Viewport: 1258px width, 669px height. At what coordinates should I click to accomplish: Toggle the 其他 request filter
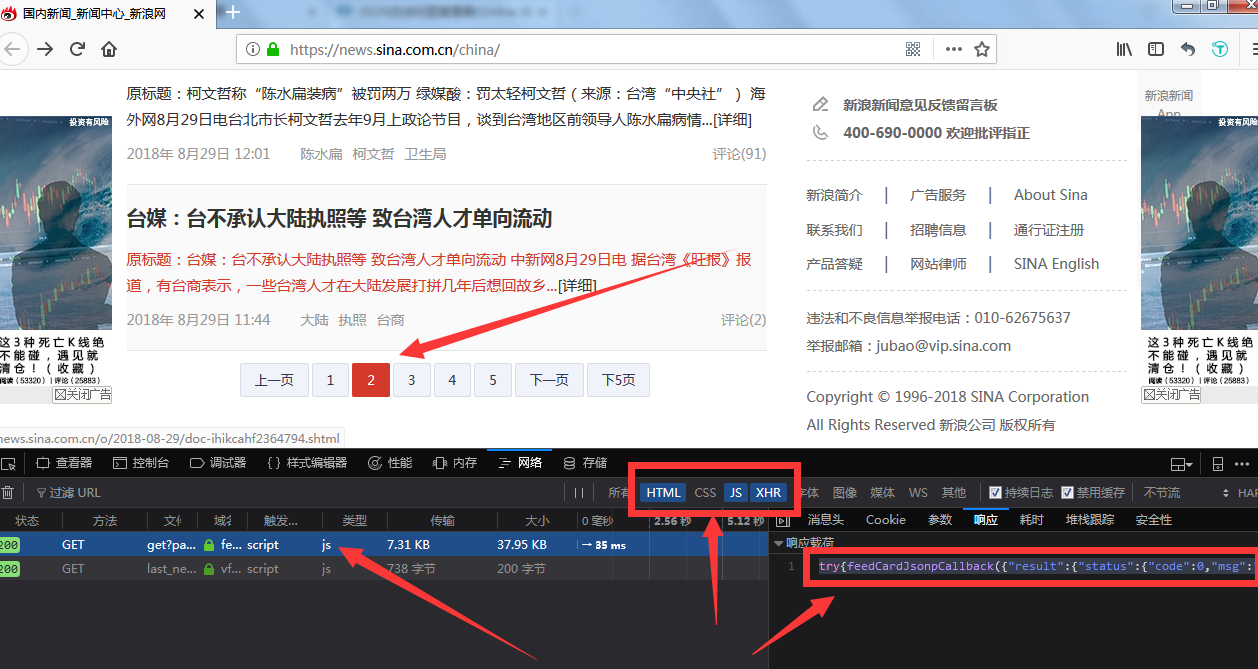click(x=954, y=492)
